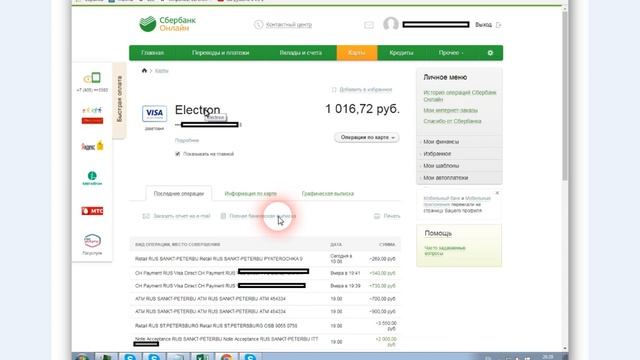The height and width of the screenshot is (360, 640).
Task: Select the Yandex Money quick-pay icon
Action: point(92,146)
